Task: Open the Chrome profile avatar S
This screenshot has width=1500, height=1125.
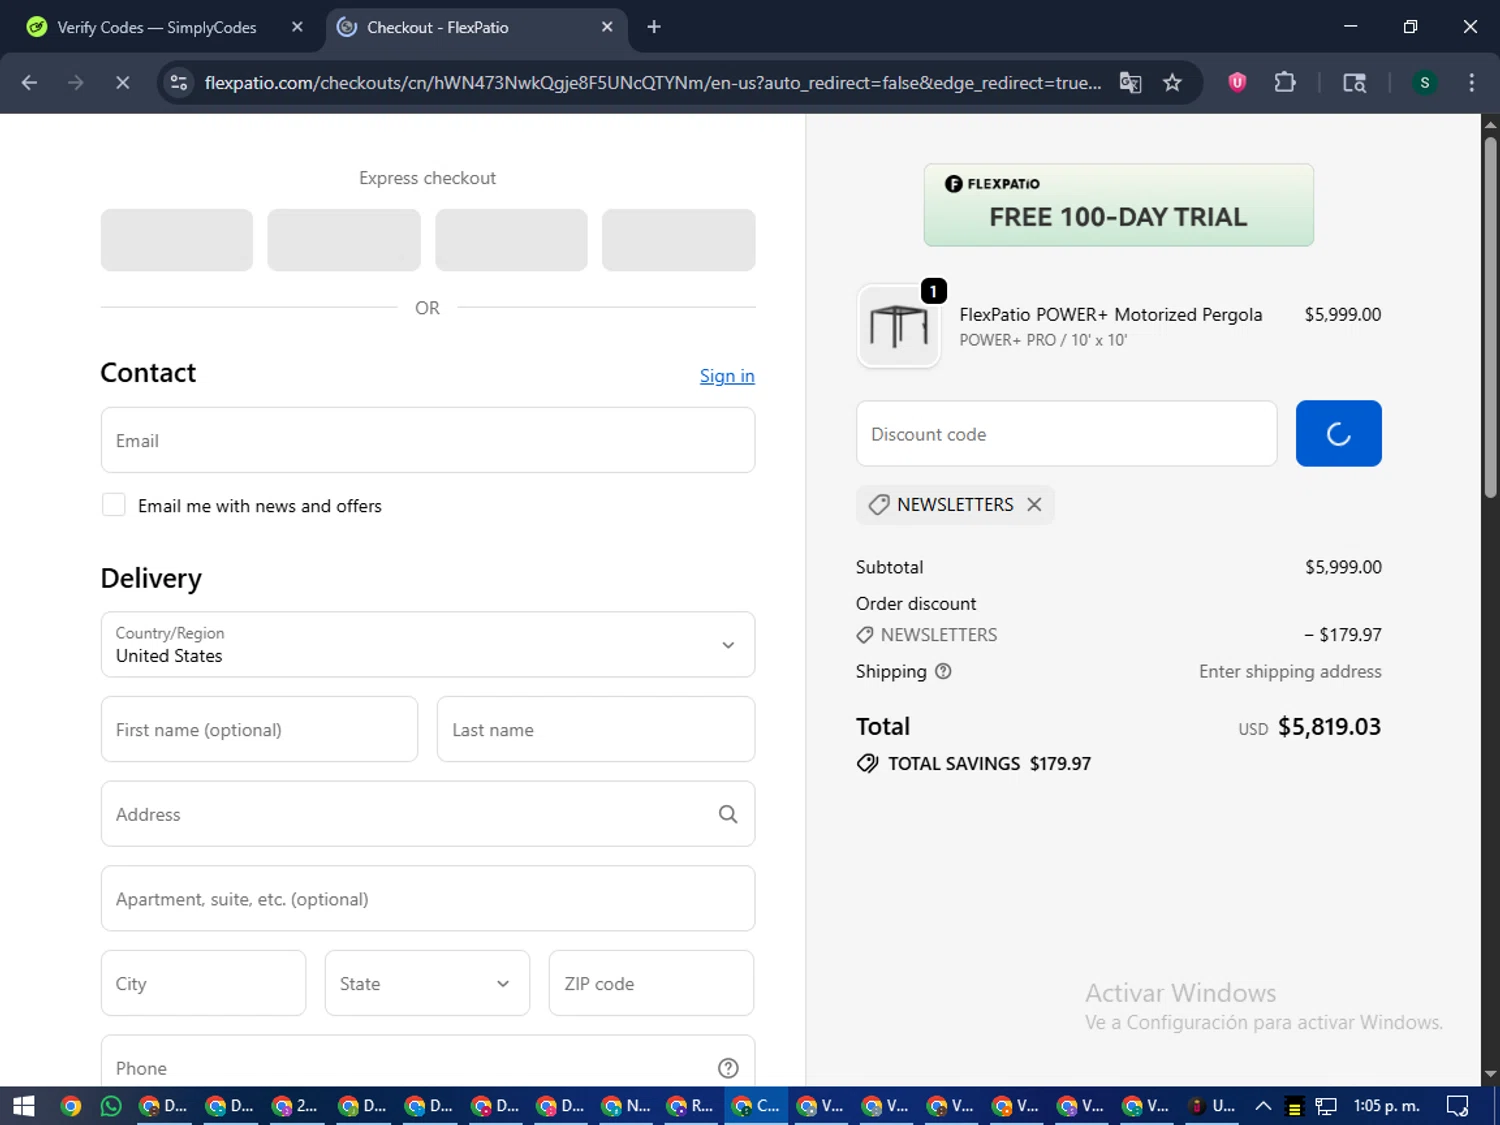Action: pos(1424,83)
